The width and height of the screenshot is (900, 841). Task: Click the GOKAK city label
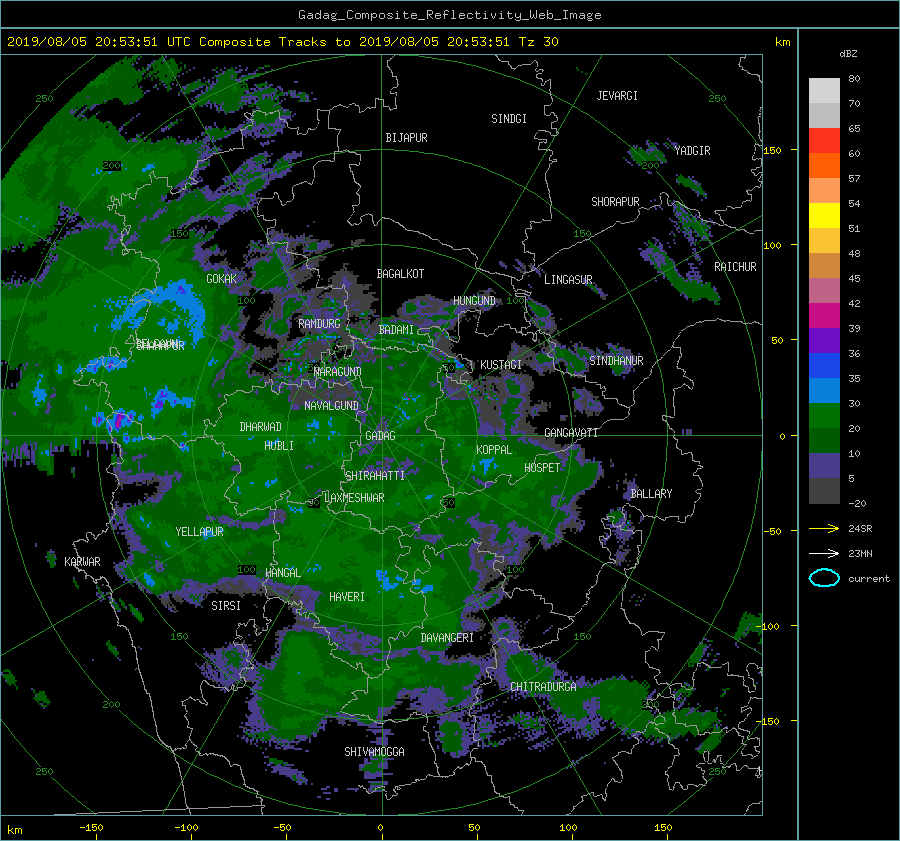(x=221, y=278)
